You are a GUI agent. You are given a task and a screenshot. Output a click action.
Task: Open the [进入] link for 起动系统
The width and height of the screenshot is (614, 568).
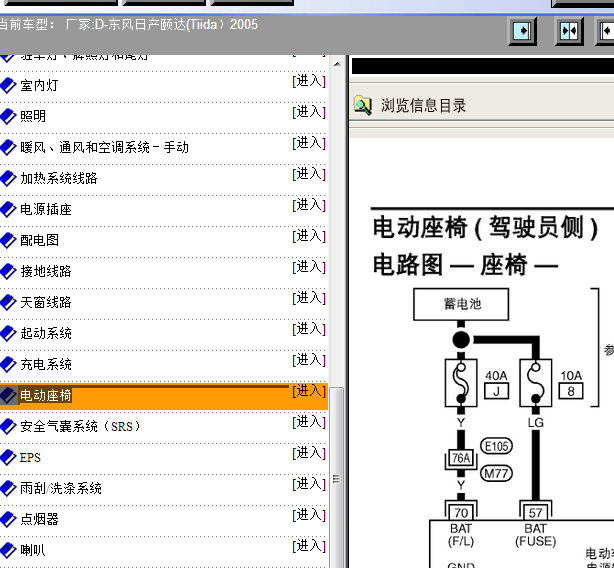coord(309,329)
